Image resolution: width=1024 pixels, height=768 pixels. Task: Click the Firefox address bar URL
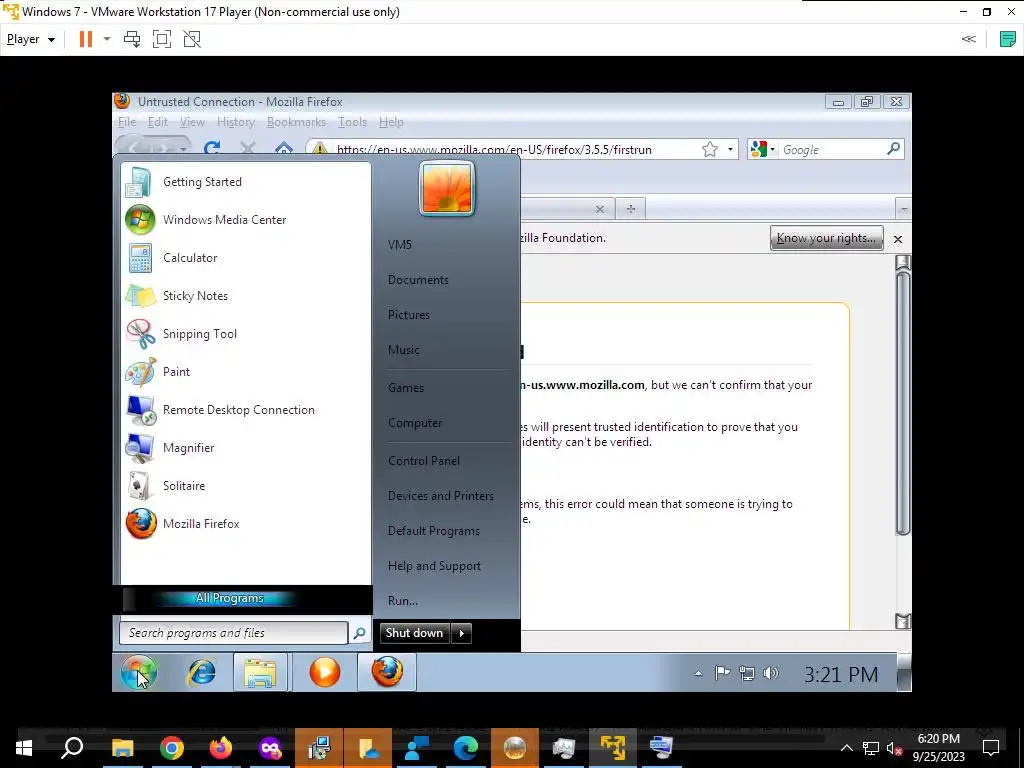pyautogui.click(x=494, y=150)
